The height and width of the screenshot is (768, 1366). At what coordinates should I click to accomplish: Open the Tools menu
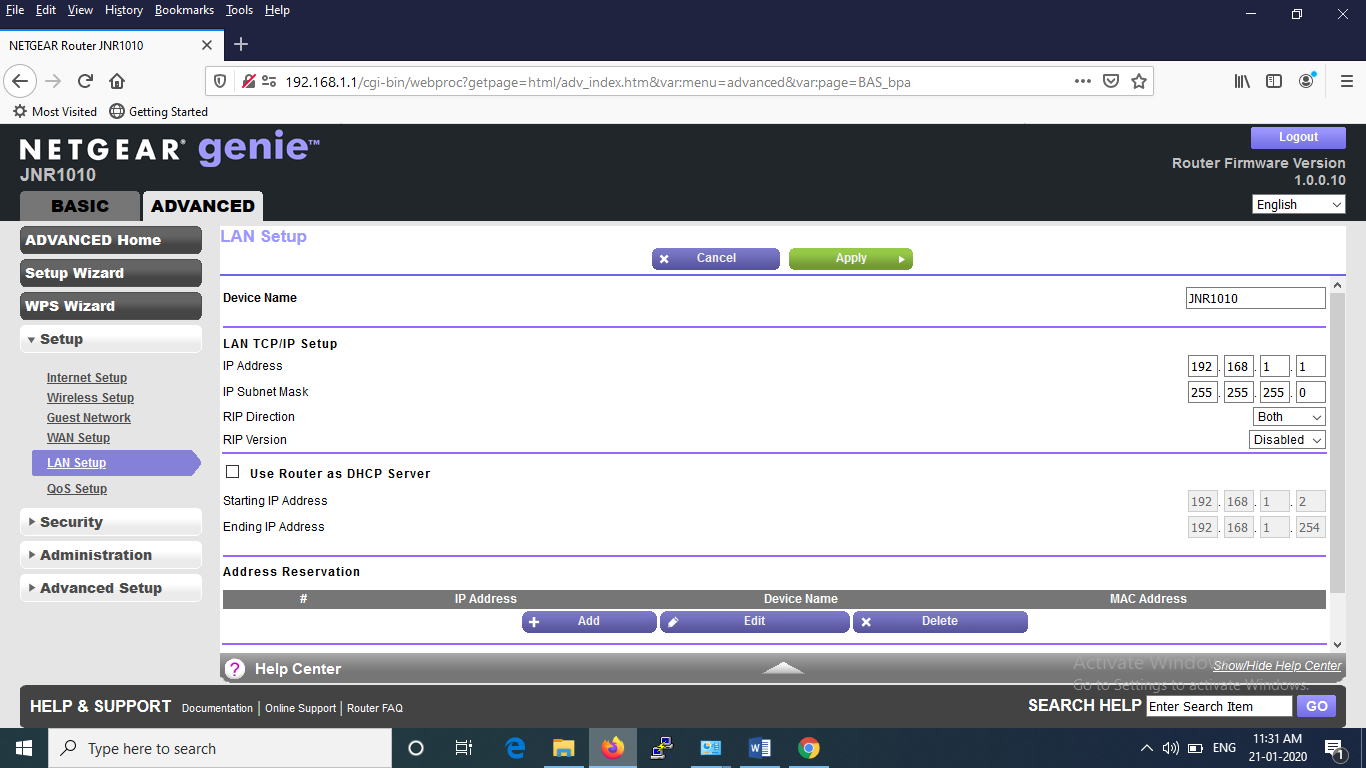239,10
